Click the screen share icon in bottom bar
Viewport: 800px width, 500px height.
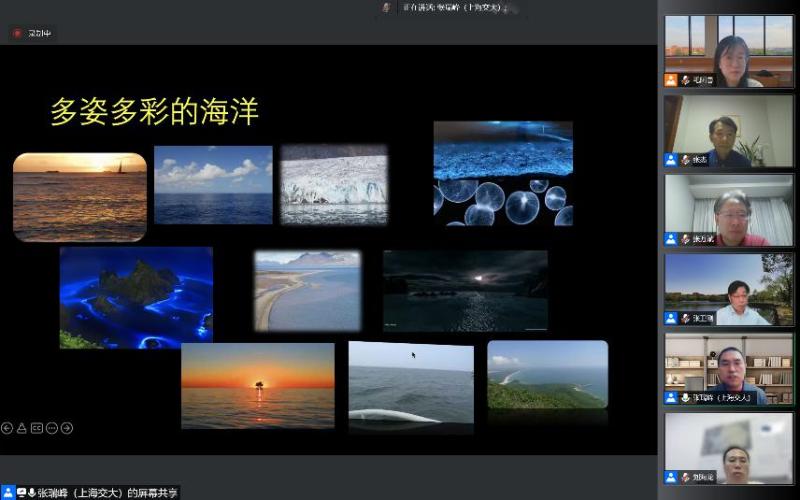(x=20, y=493)
